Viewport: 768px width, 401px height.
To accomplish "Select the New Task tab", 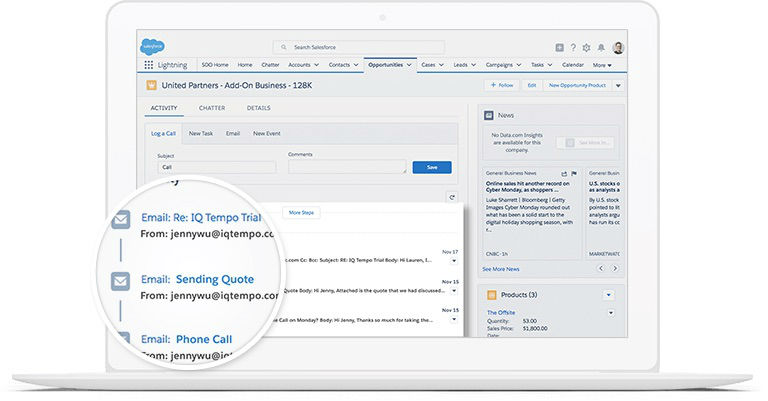I will 200,133.
